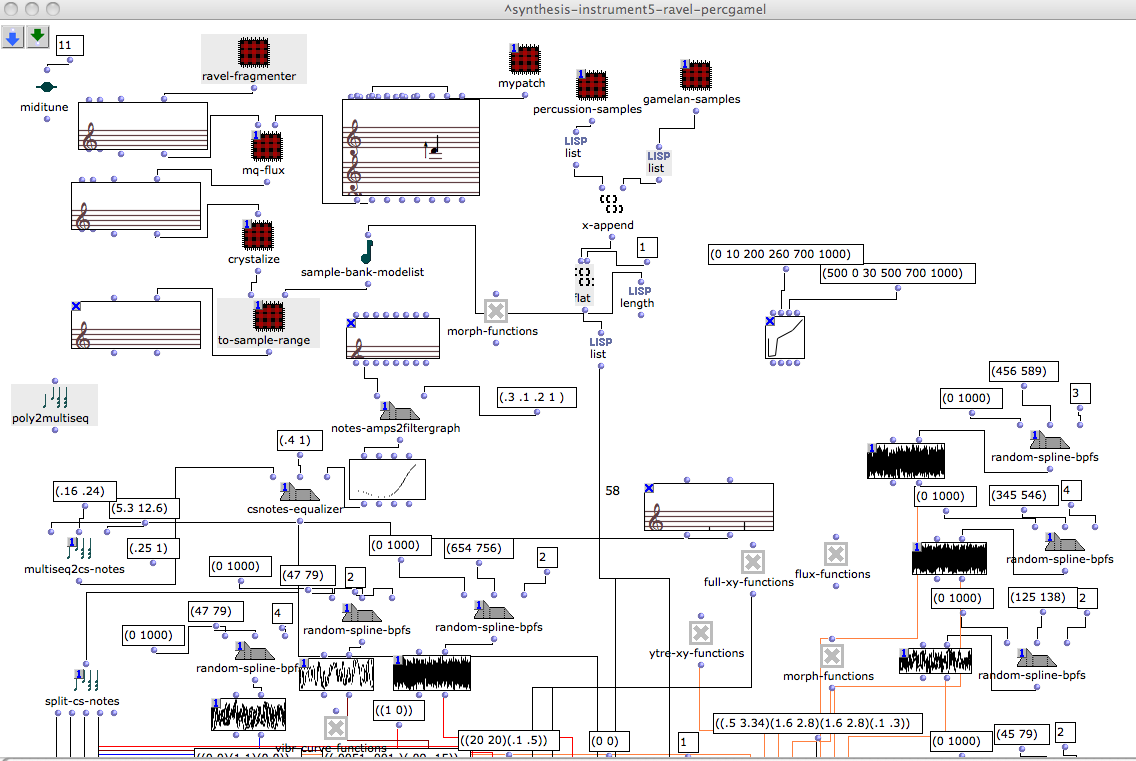Viewport: 1136px width, 761px height.
Task: Click the crystalize patch icon
Action: tap(257, 237)
